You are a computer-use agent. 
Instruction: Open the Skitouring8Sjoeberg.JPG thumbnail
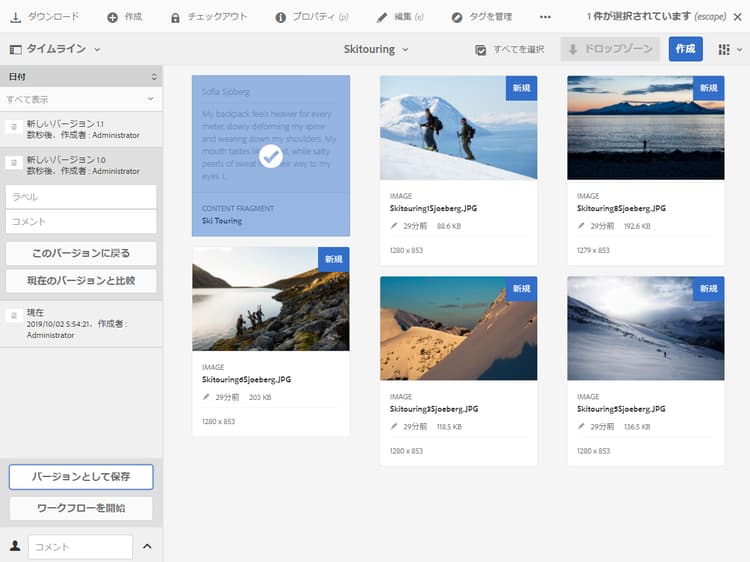[646, 128]
